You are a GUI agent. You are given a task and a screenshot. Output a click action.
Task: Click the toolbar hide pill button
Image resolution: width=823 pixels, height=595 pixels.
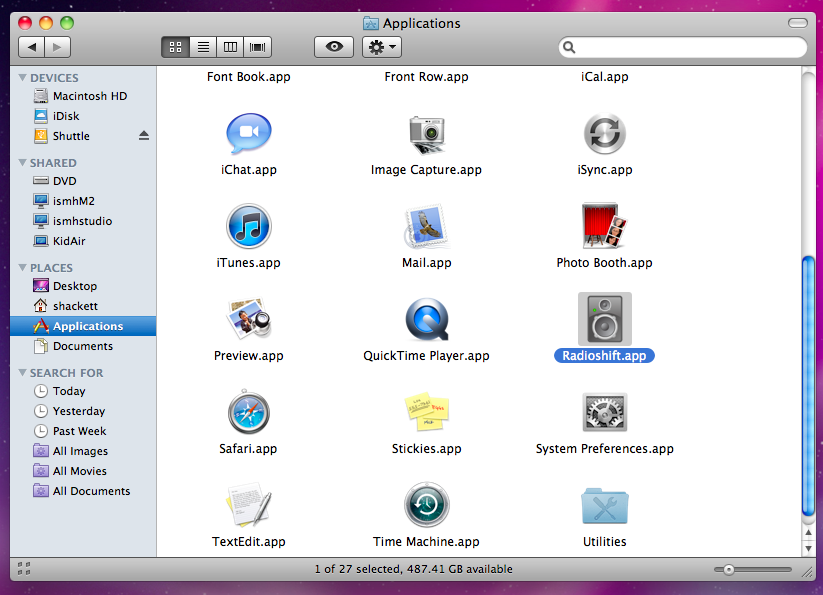(x=798, y=23)
